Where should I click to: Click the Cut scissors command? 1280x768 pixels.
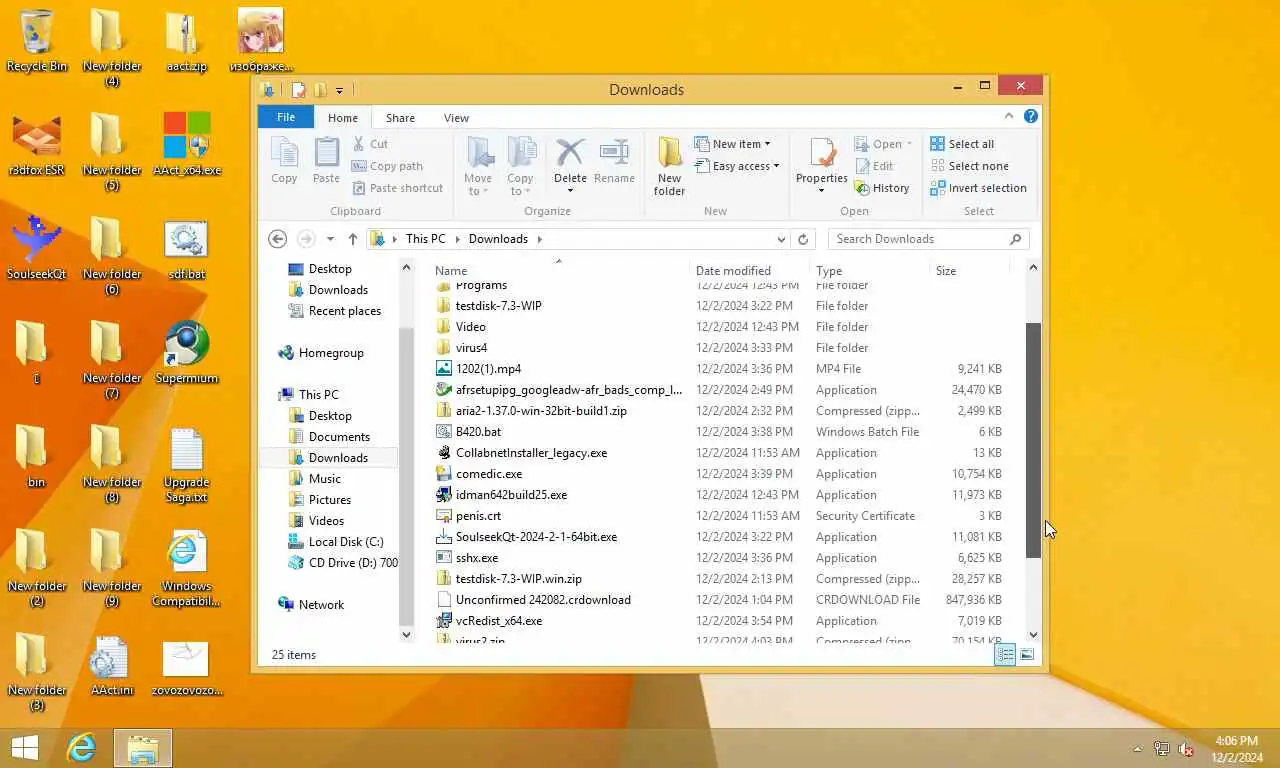pos(370,144)
